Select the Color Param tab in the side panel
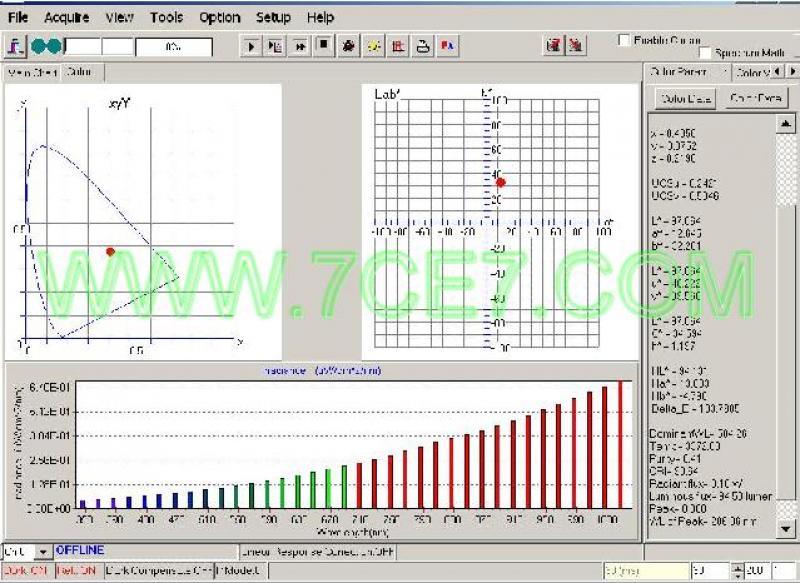This screenshot has height=583, width=800. (x=687, y=72)
